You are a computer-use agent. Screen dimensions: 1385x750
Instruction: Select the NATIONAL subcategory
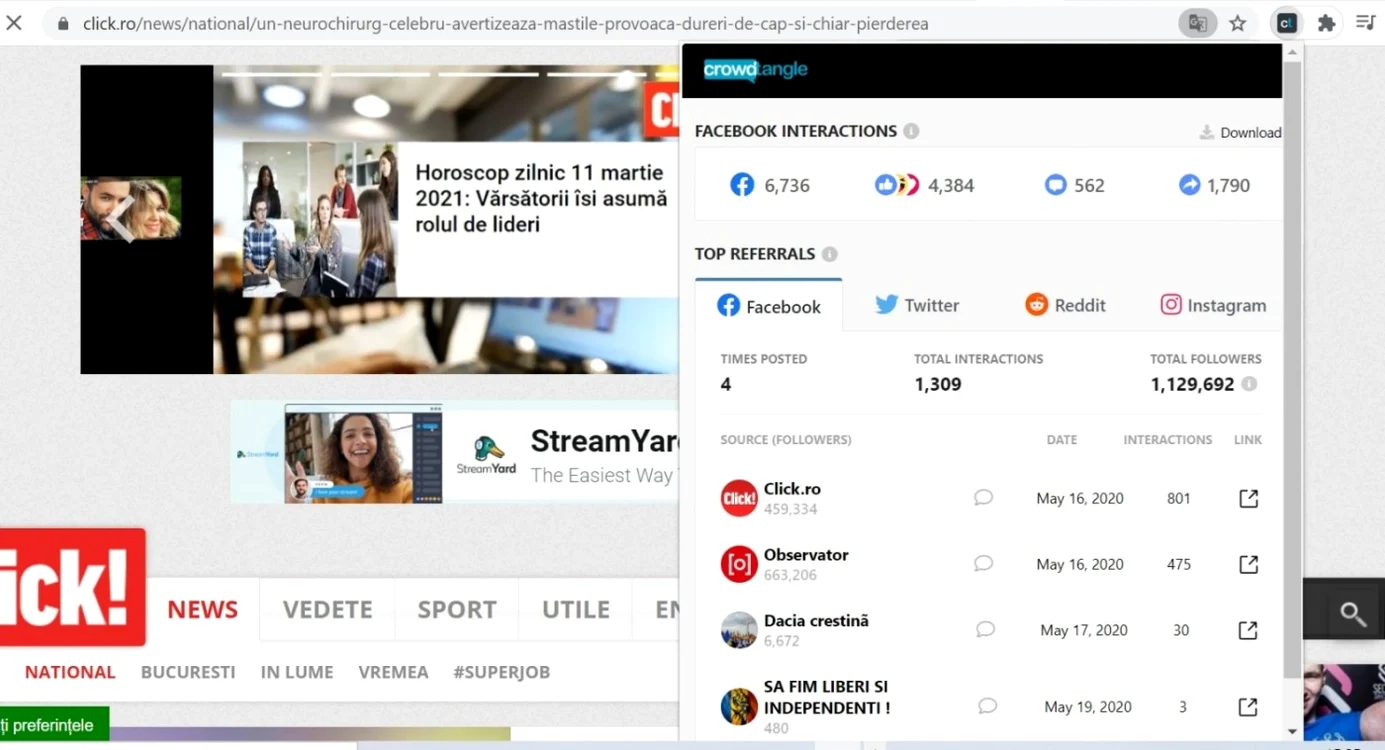pos(70,672)
